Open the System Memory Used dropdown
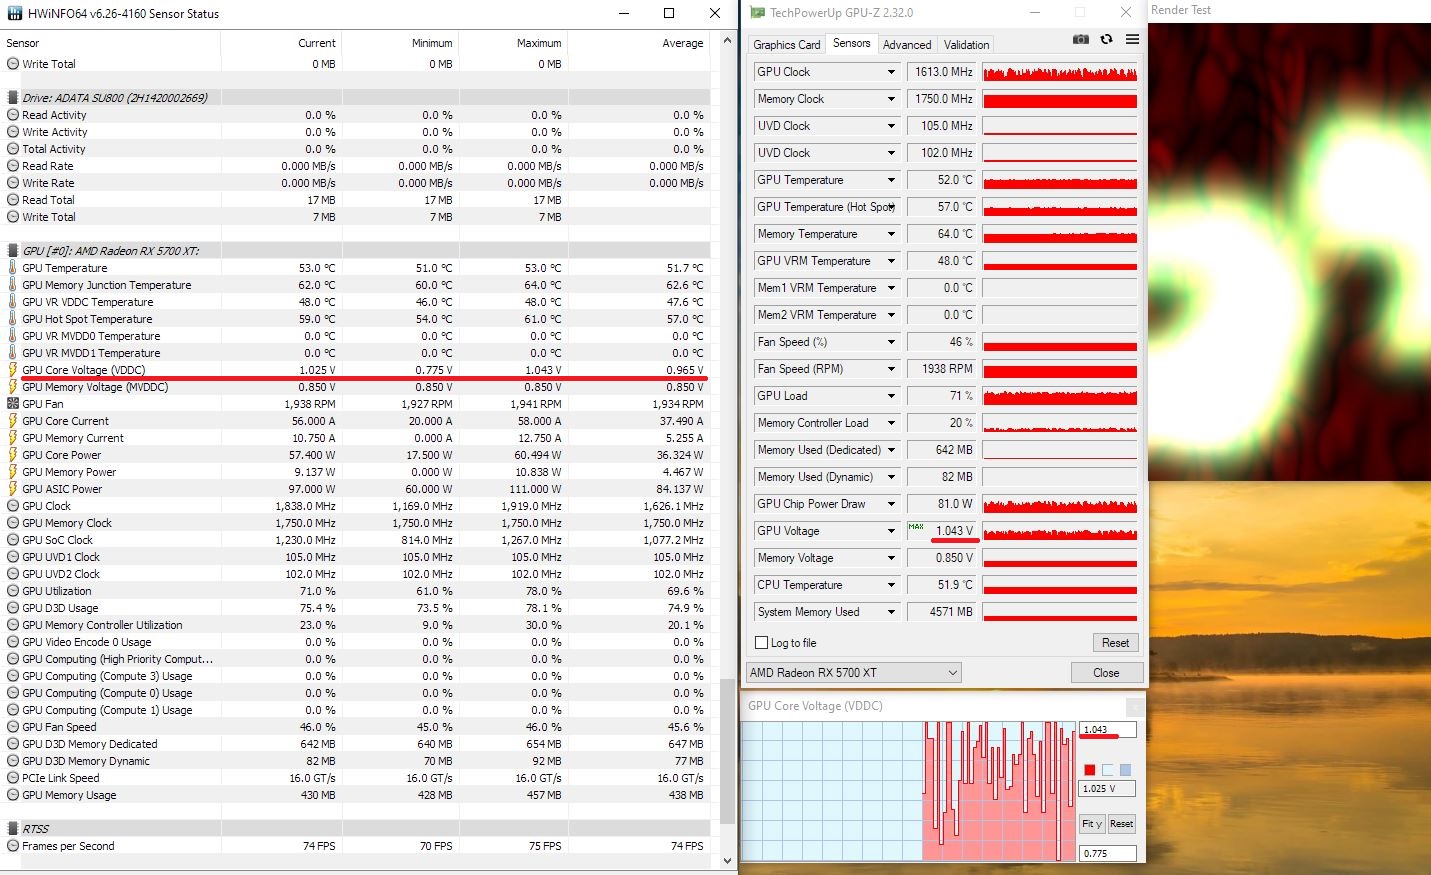 point(891,612)
